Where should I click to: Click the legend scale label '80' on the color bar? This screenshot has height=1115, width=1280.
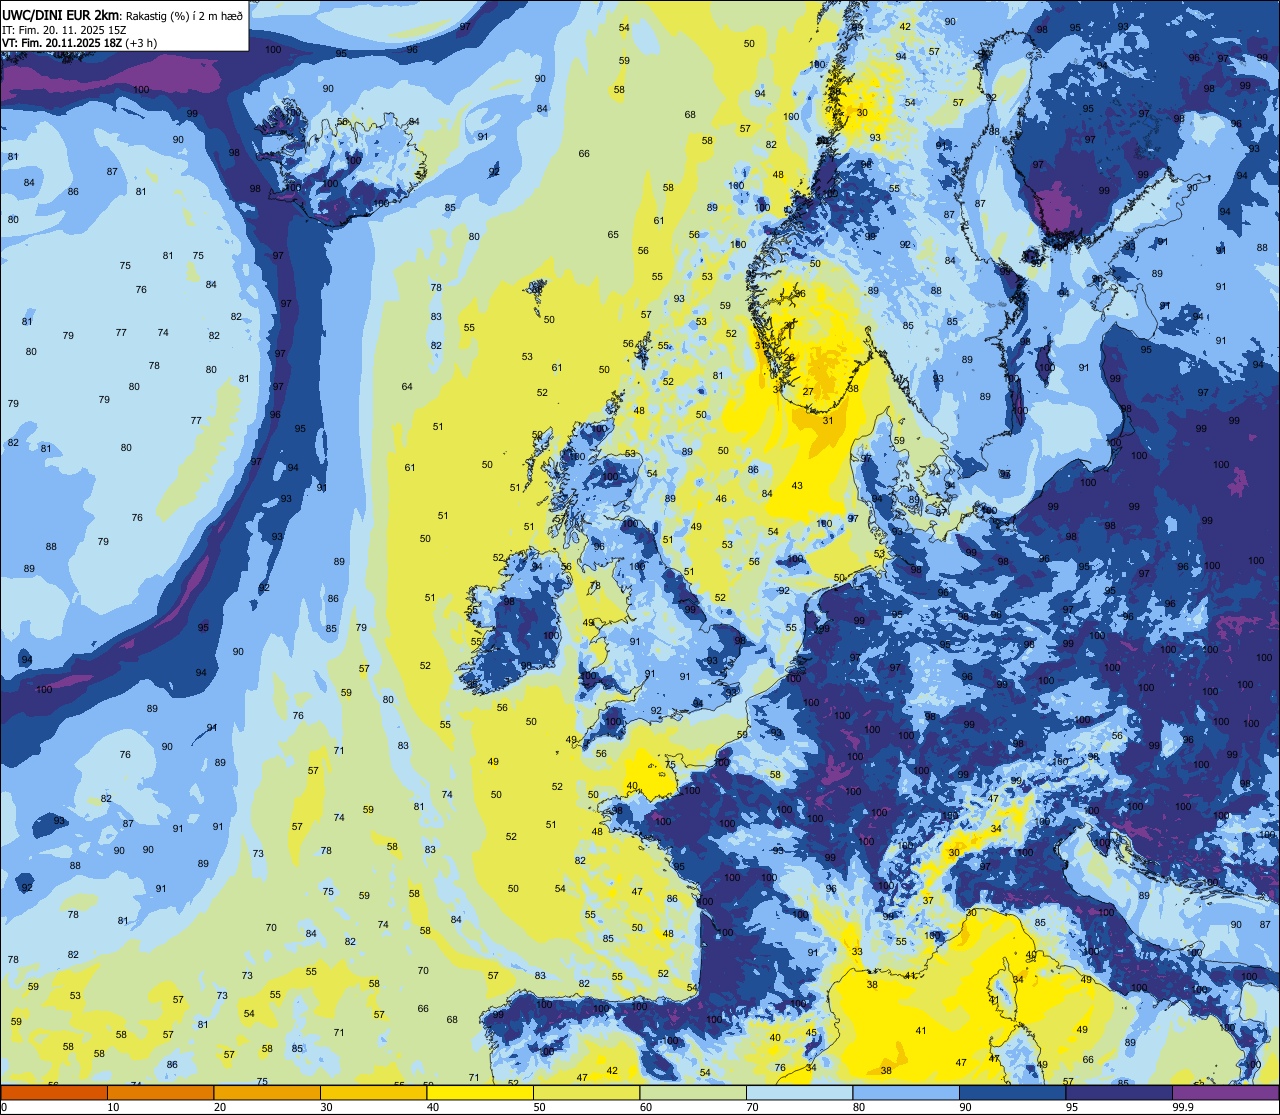(x=859, y=1107)
